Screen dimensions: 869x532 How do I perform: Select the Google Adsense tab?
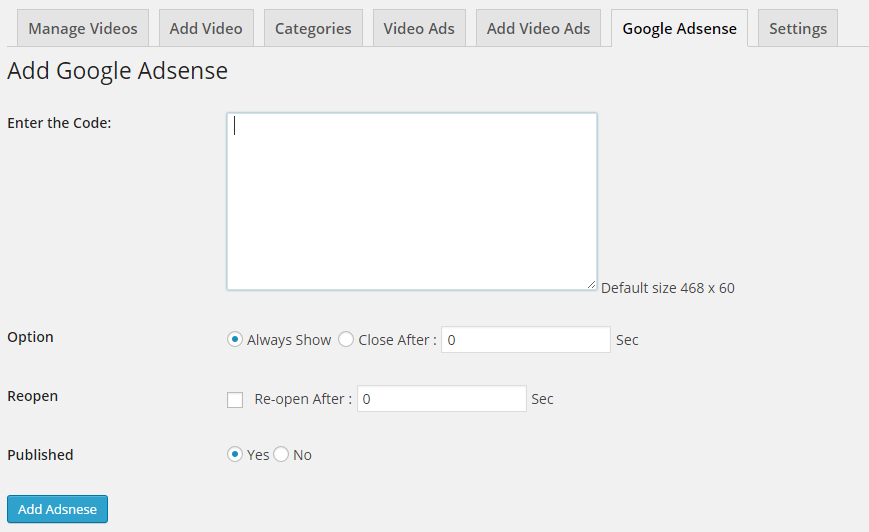pos(679,28)
